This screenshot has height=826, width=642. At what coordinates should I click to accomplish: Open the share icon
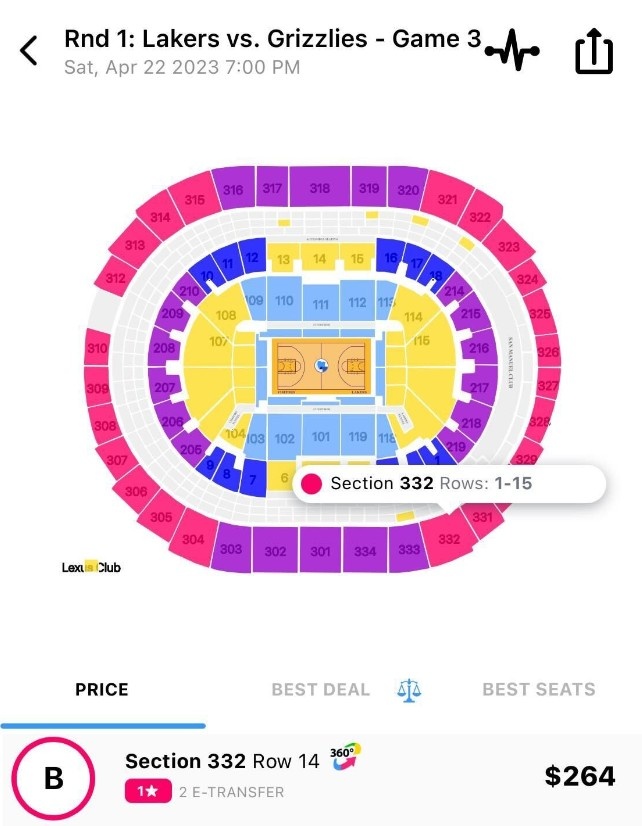593,51
